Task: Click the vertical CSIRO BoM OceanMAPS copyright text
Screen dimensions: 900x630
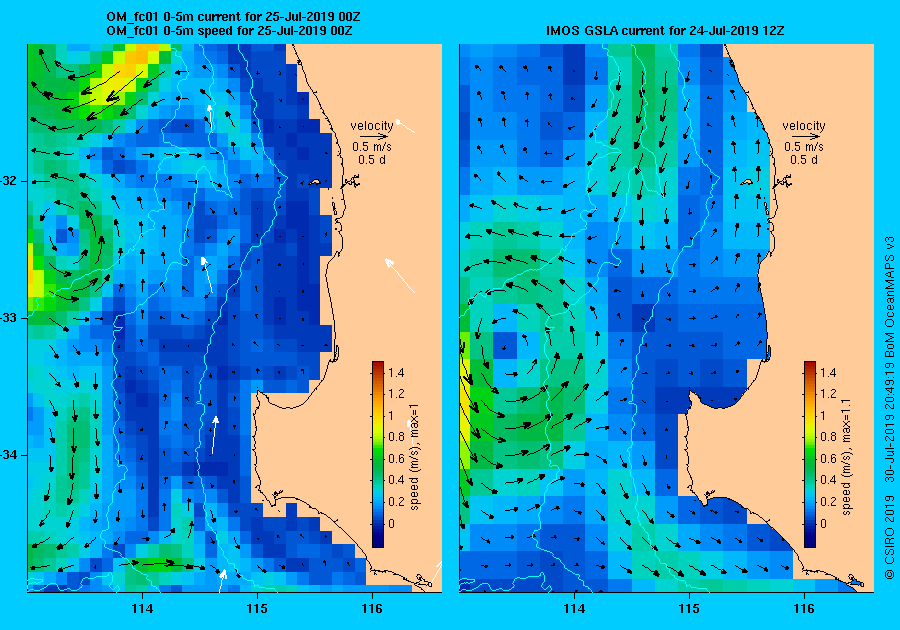Action: coord(889,407)
